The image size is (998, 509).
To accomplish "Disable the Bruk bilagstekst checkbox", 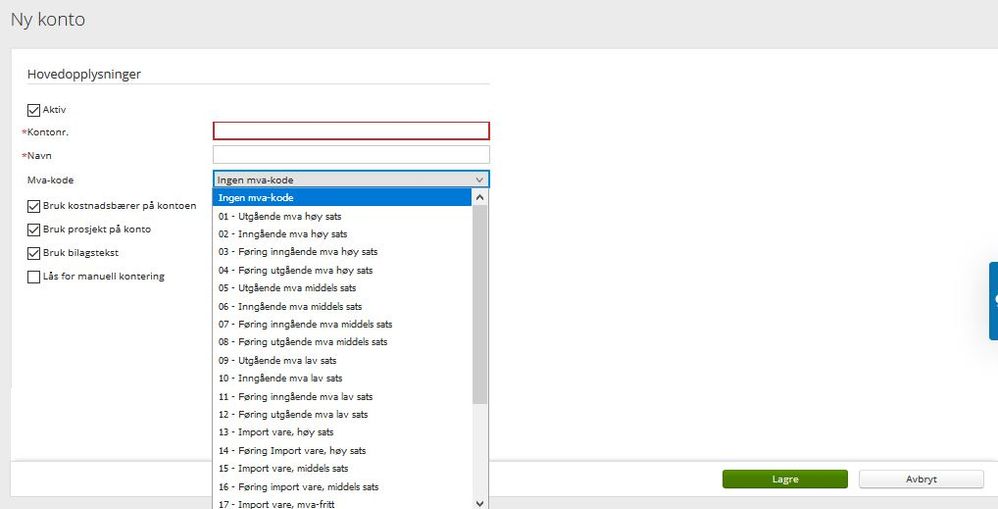I will coord(34,253).
